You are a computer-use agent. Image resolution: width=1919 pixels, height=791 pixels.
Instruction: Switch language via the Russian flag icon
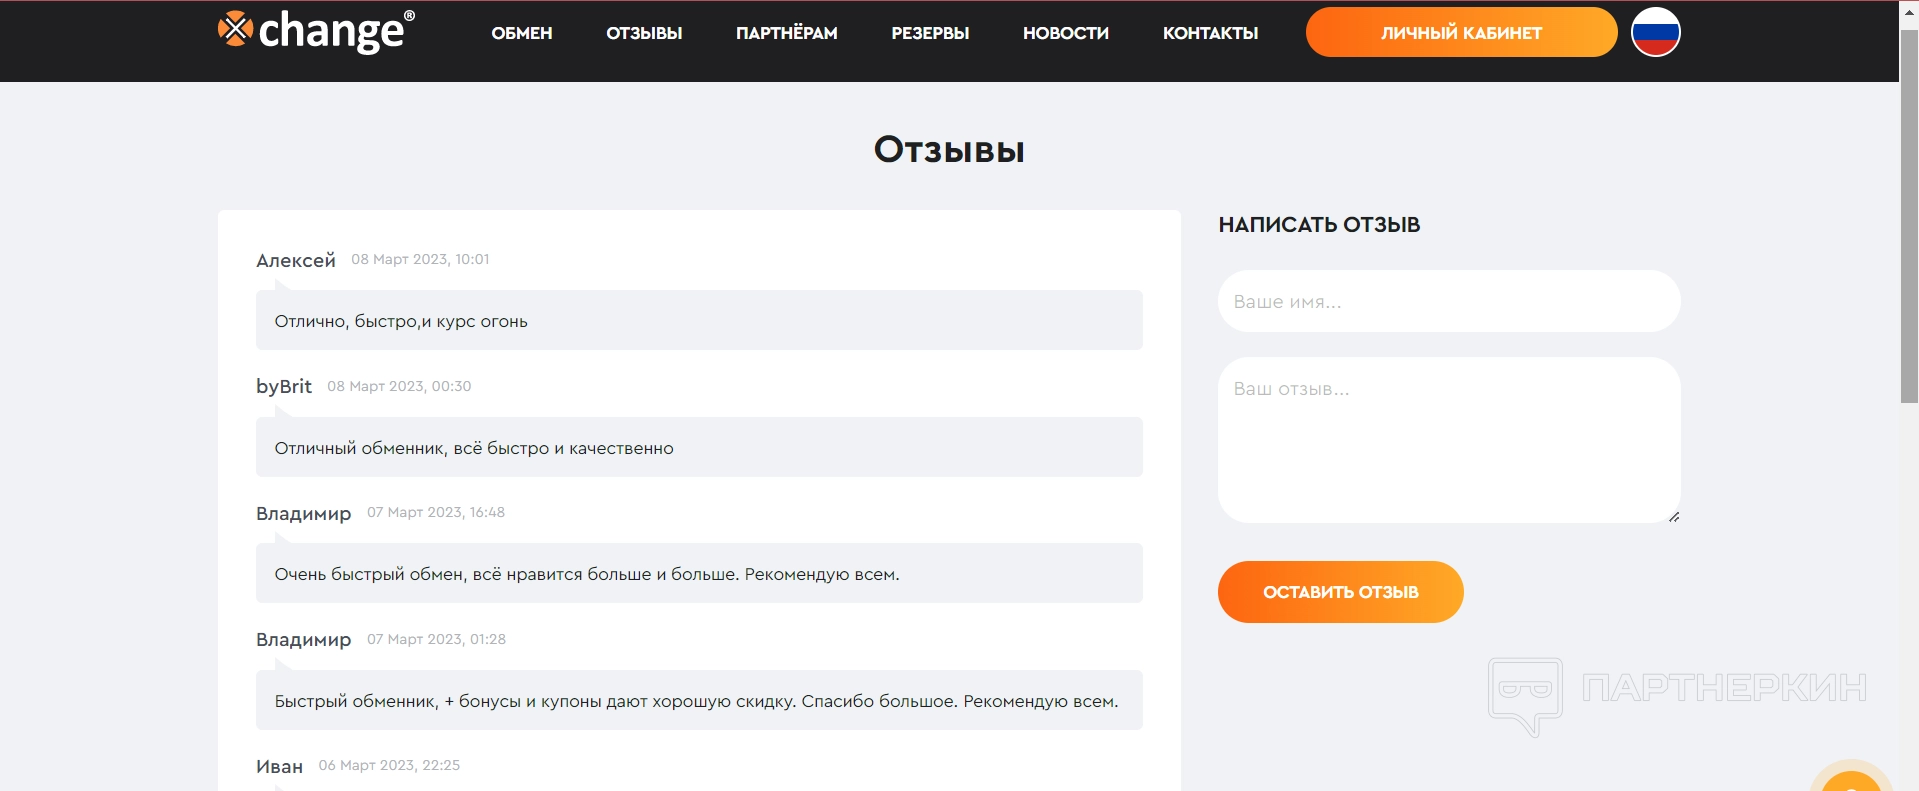(1655, 32)
